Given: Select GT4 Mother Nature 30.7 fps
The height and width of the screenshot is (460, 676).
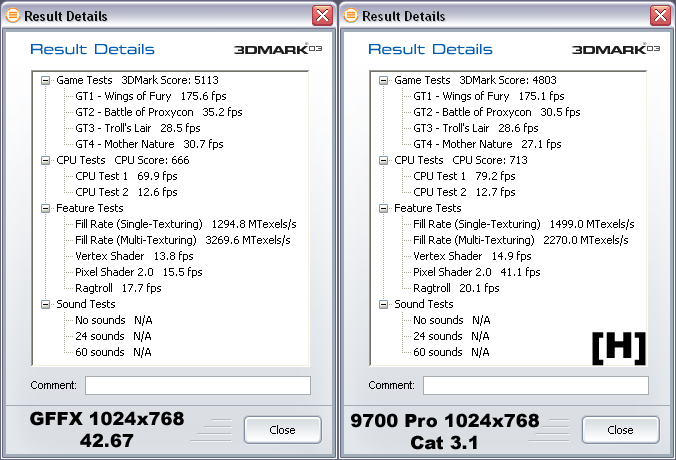Looking at the screenshot, I should pos(149,144).
